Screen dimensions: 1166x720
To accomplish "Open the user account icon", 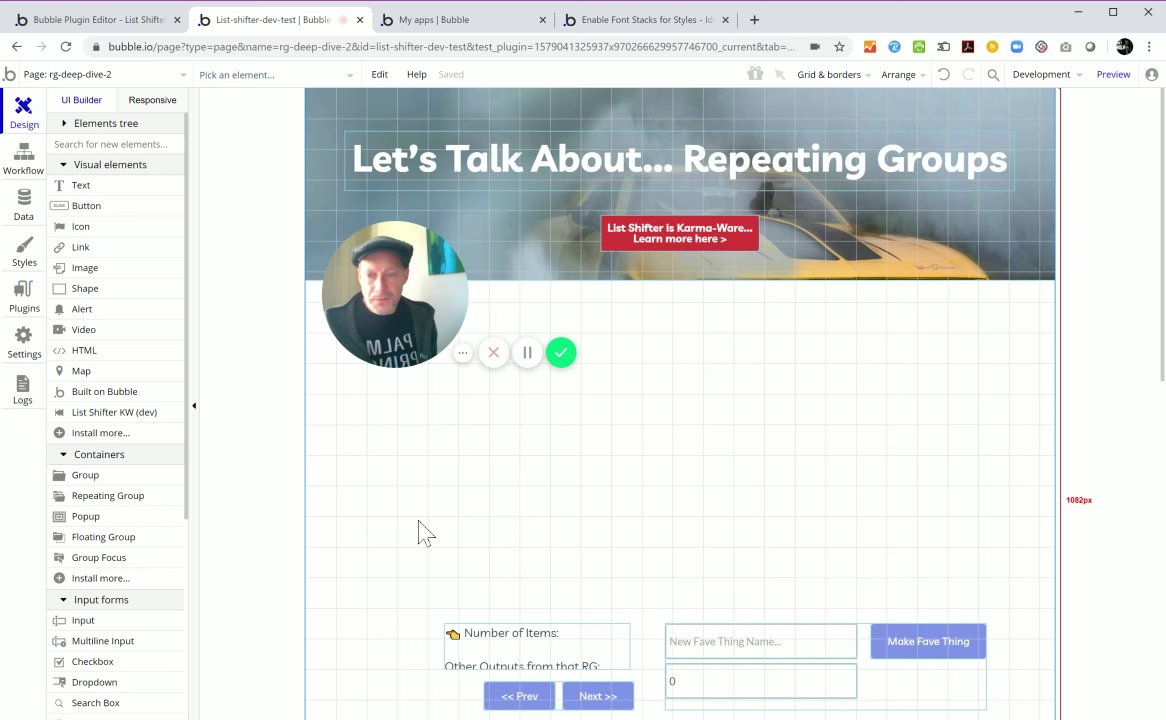I will pyautogui.click(x=1152, y=74).
